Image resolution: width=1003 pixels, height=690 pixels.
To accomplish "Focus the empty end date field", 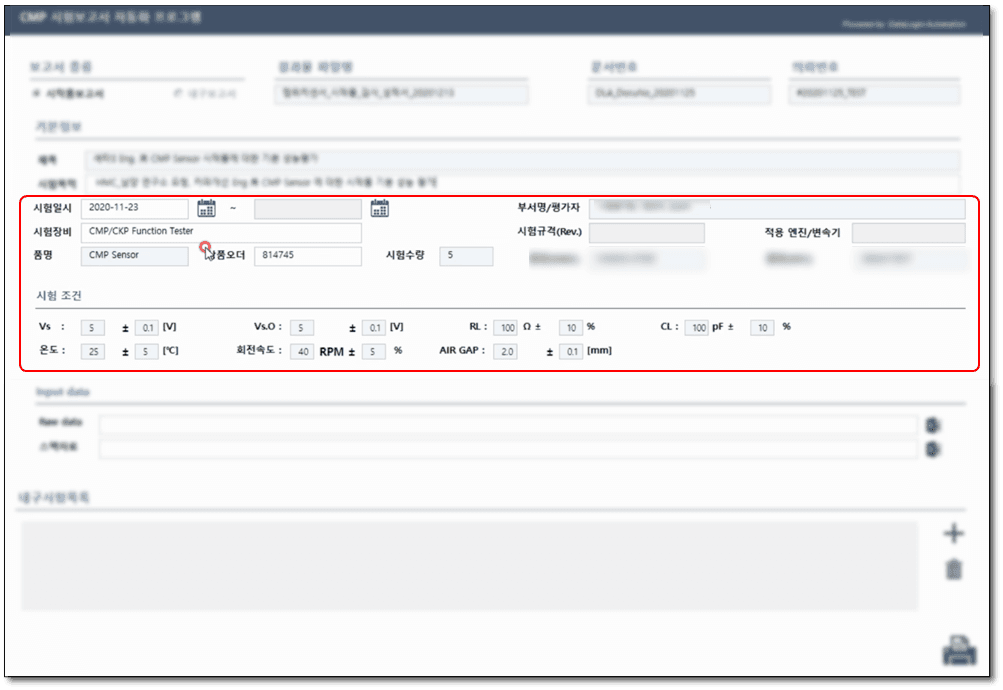I will coord(308,208).
